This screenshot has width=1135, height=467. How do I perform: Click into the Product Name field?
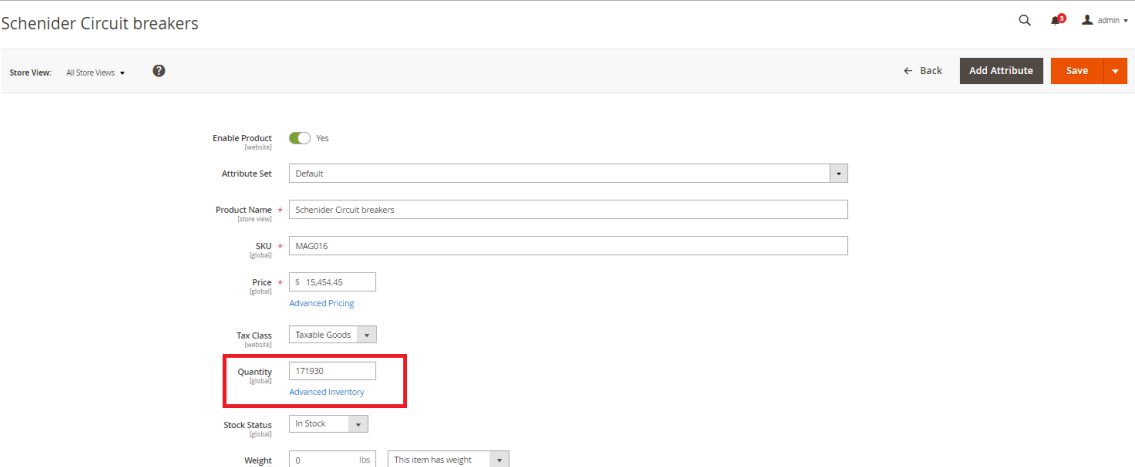(x=568, y=210)
